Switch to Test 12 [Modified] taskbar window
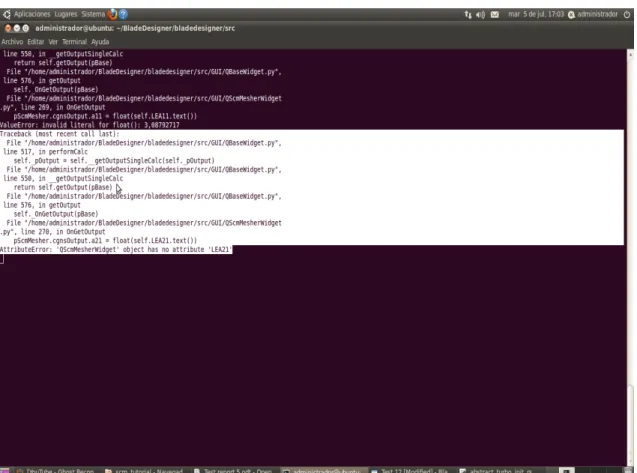This screenshot has height=473, width=637. pyautogui.click(x=410, y=471)
